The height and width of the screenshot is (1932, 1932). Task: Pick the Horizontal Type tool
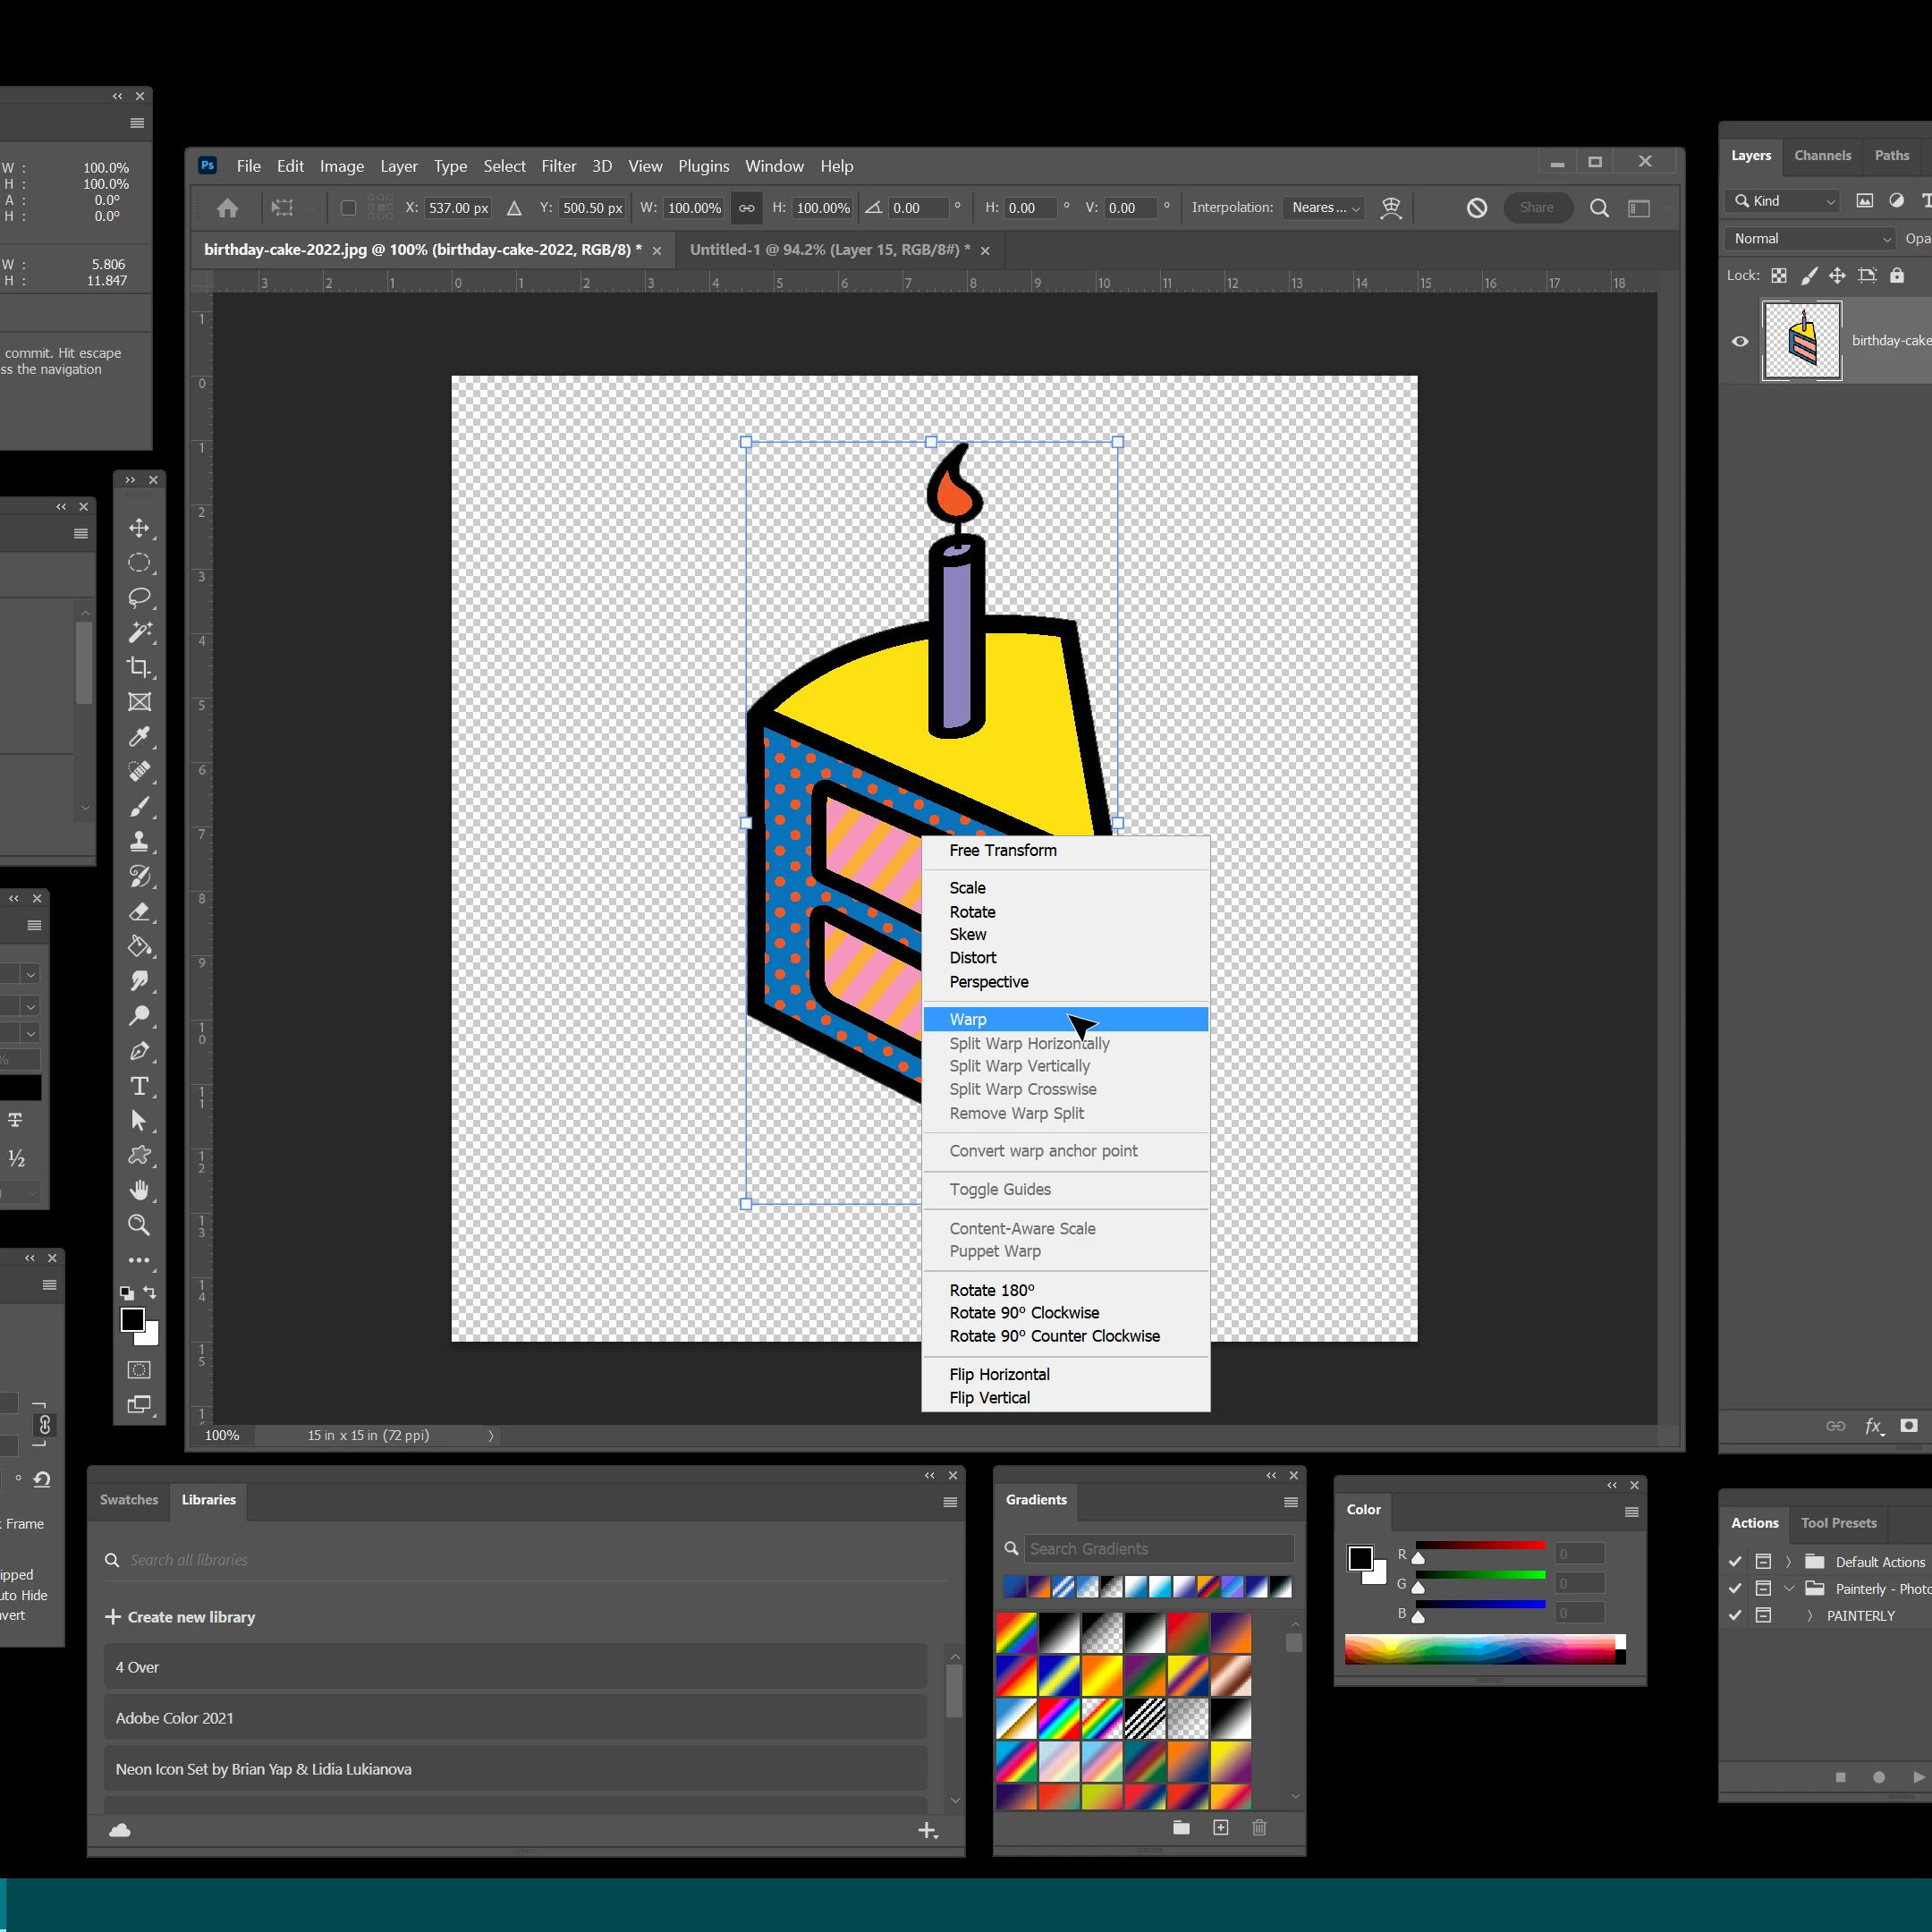point(139,1086)
